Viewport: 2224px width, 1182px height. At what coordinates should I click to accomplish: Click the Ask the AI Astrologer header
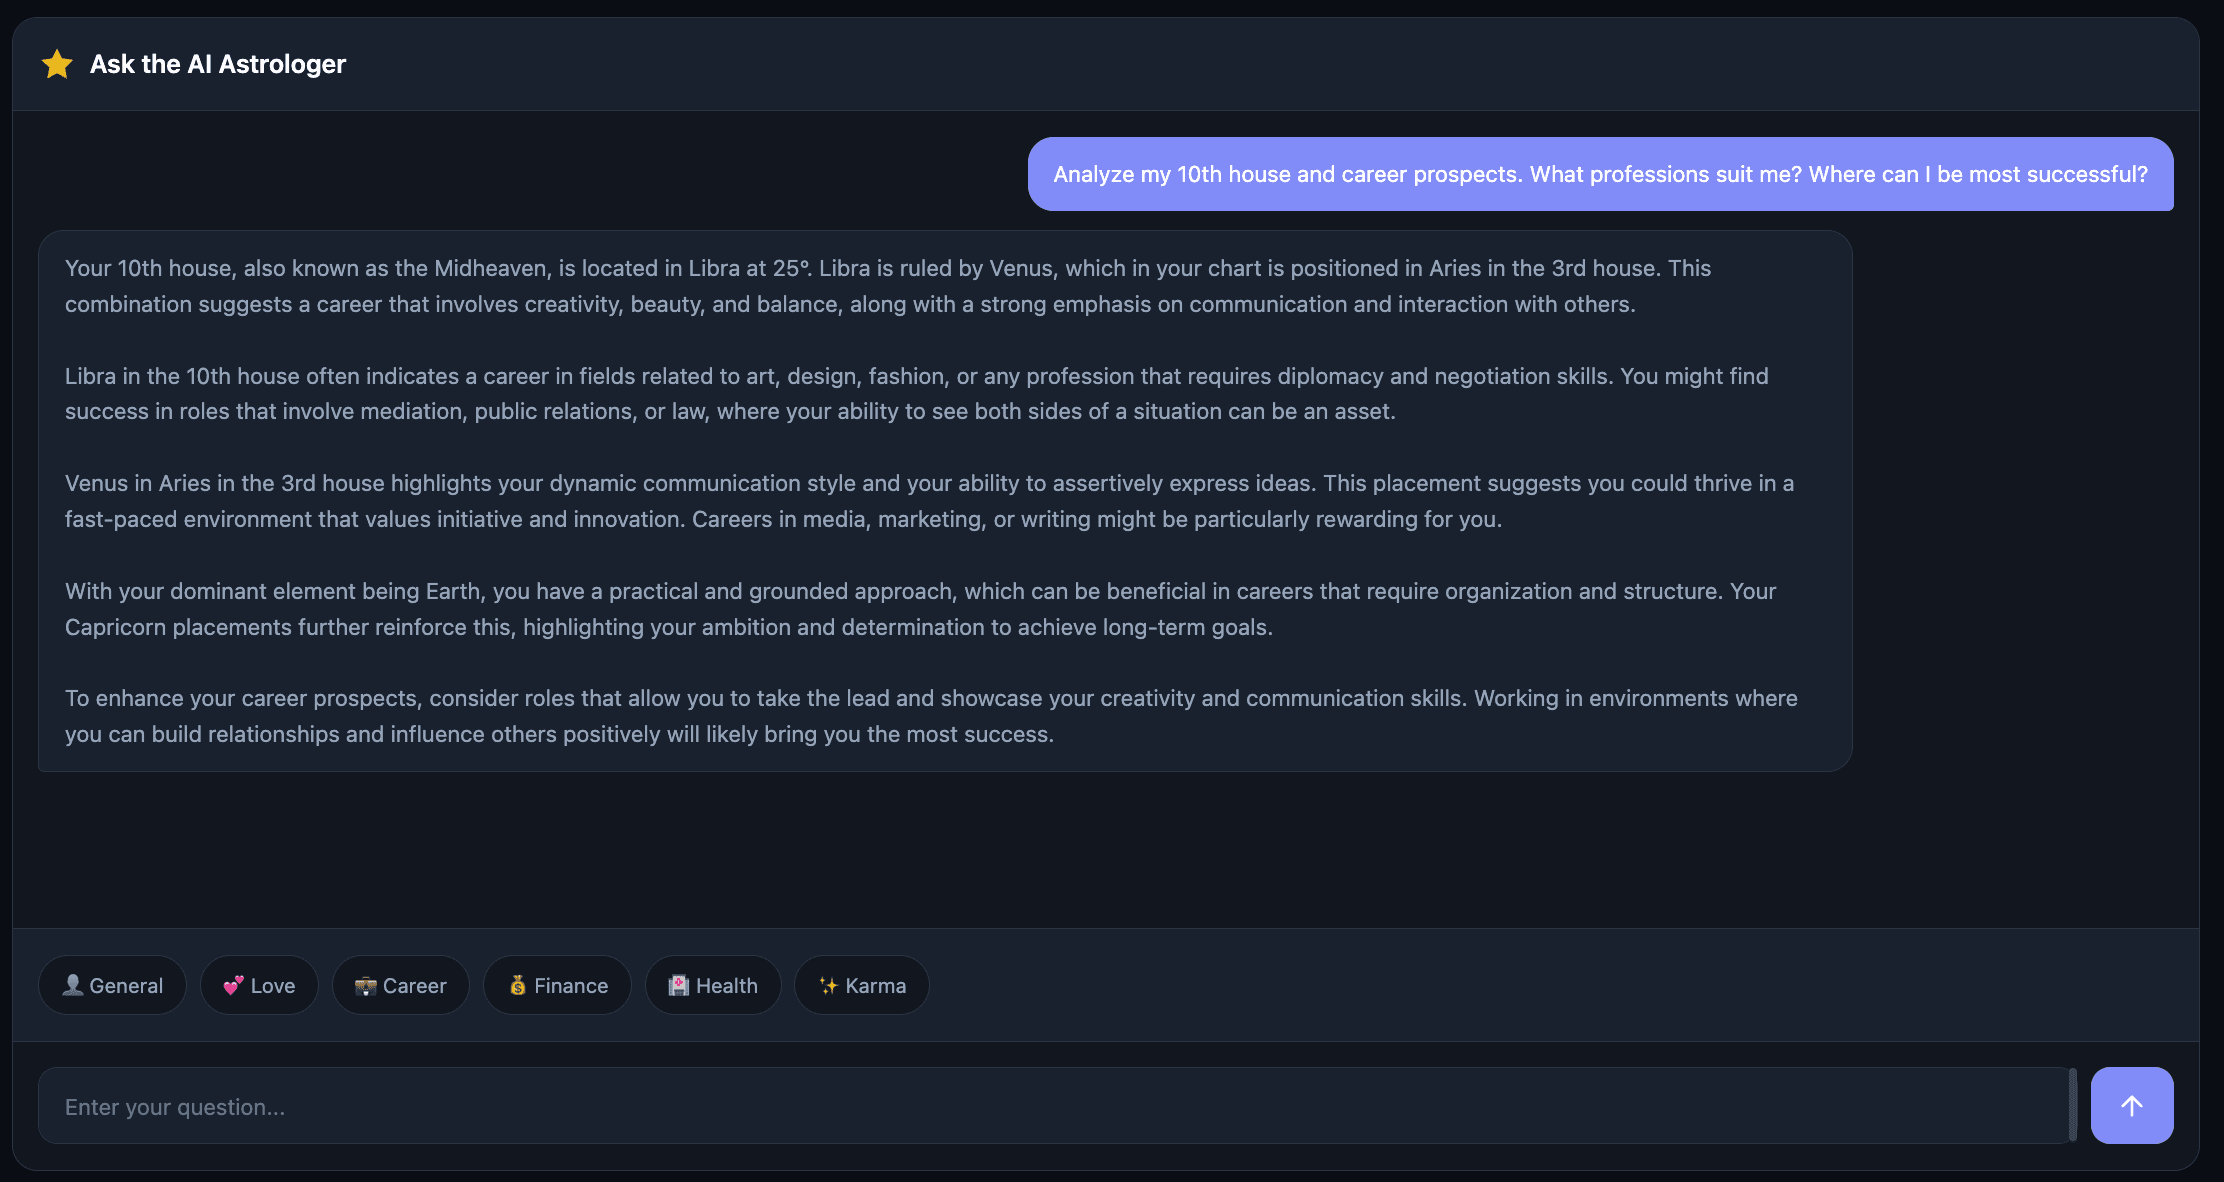click(217, 63)
